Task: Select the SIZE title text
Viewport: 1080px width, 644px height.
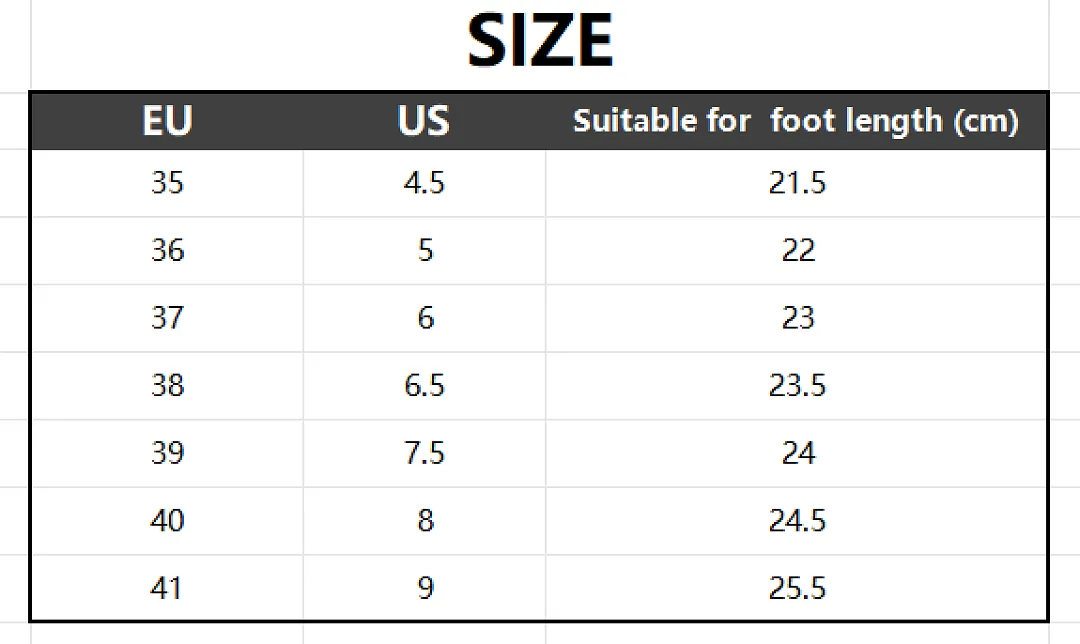Action: [x=540, y=41]
